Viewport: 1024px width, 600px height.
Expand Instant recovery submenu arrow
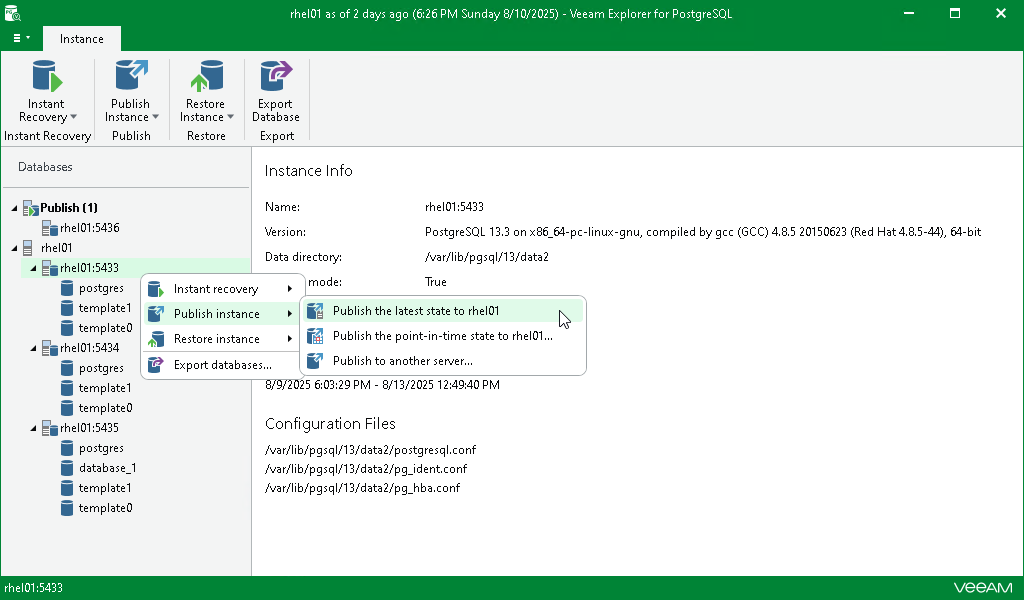tap(289, 289)
